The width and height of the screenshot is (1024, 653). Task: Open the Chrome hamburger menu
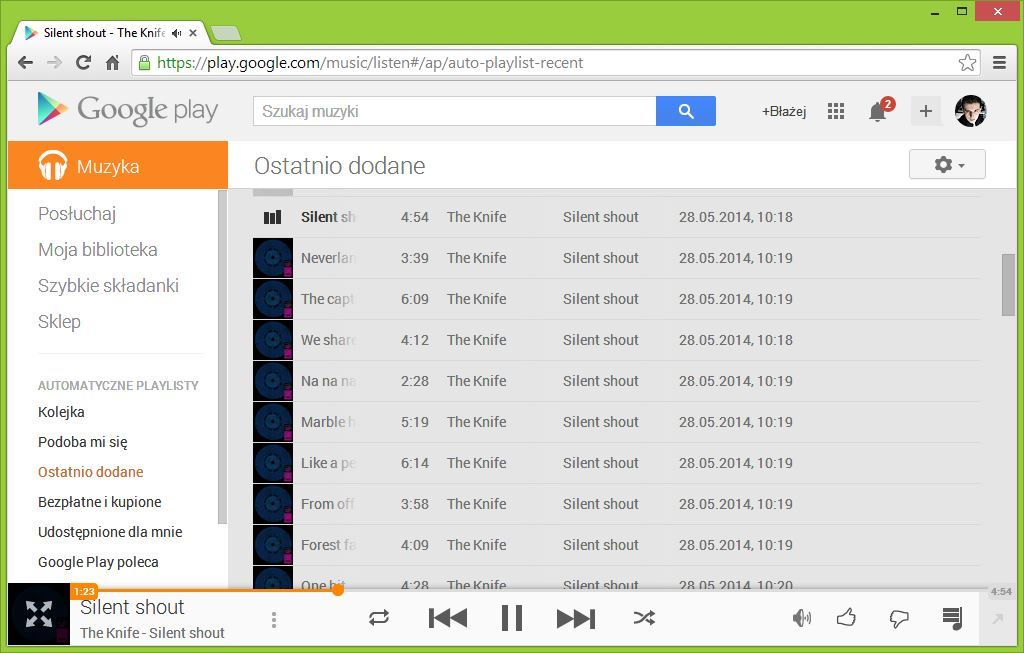click(x=999, y=63)
